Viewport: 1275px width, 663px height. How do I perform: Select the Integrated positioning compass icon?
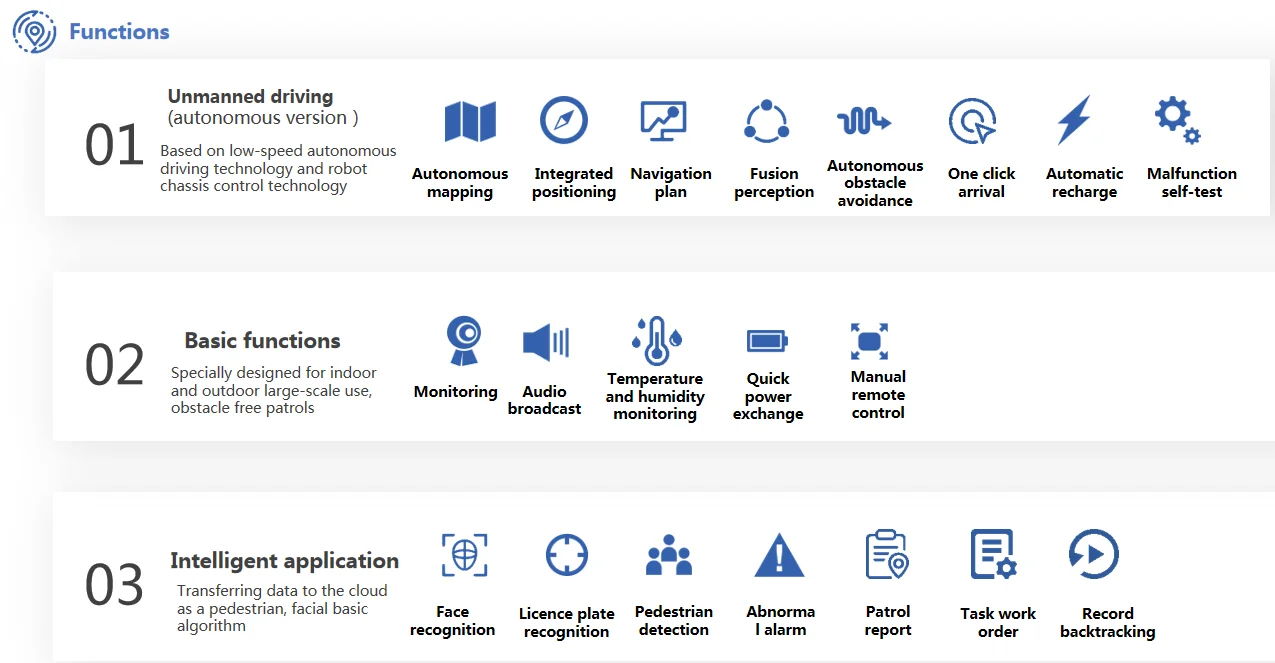click(x=564, y=121)
